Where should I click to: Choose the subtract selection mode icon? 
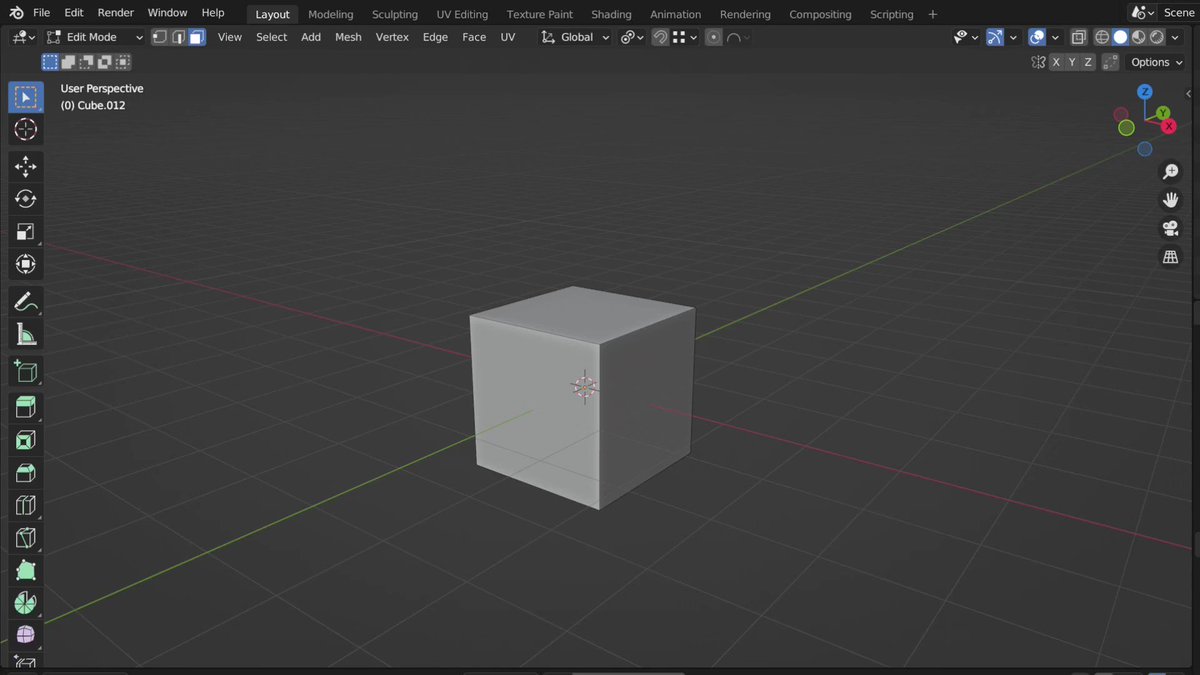pos(86,62)
